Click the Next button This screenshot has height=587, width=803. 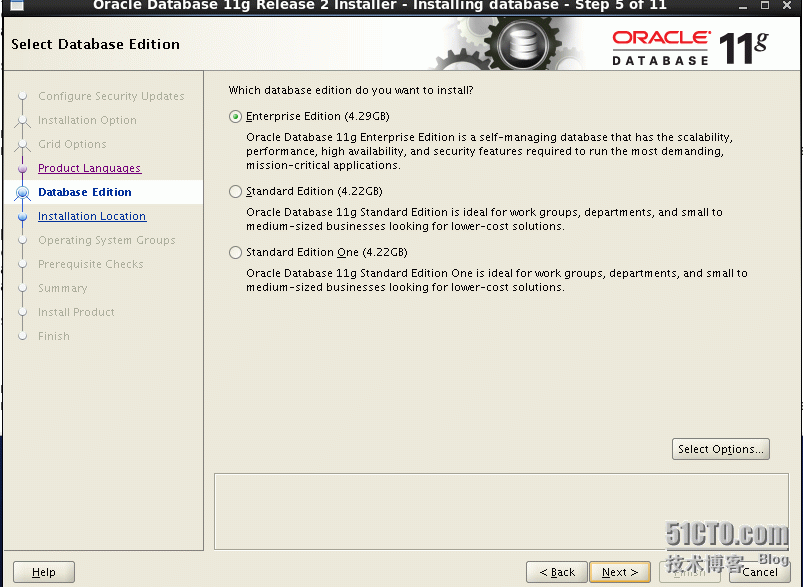pos(620,572)
